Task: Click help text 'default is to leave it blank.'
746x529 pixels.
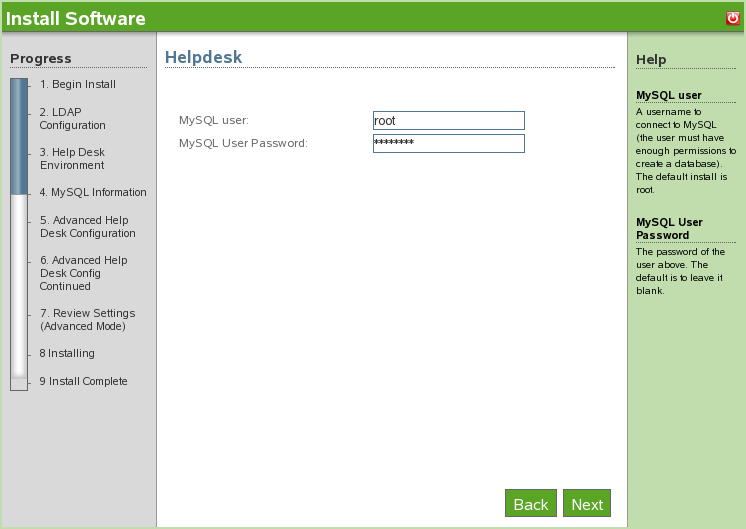Action: tap(679, 284)
